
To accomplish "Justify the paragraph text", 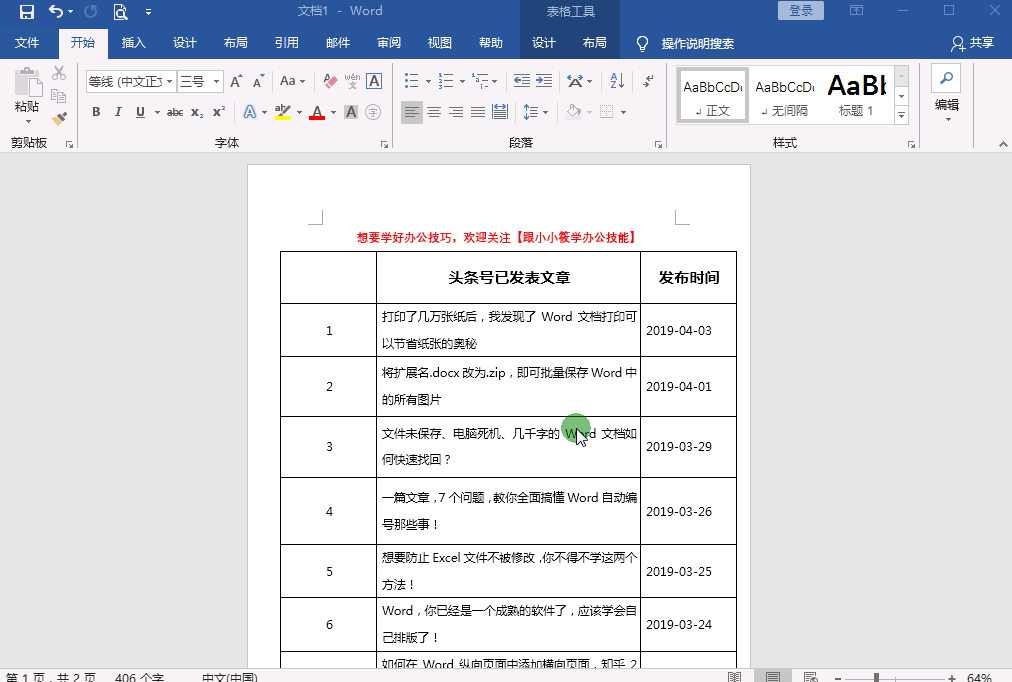I will point(478,112).
